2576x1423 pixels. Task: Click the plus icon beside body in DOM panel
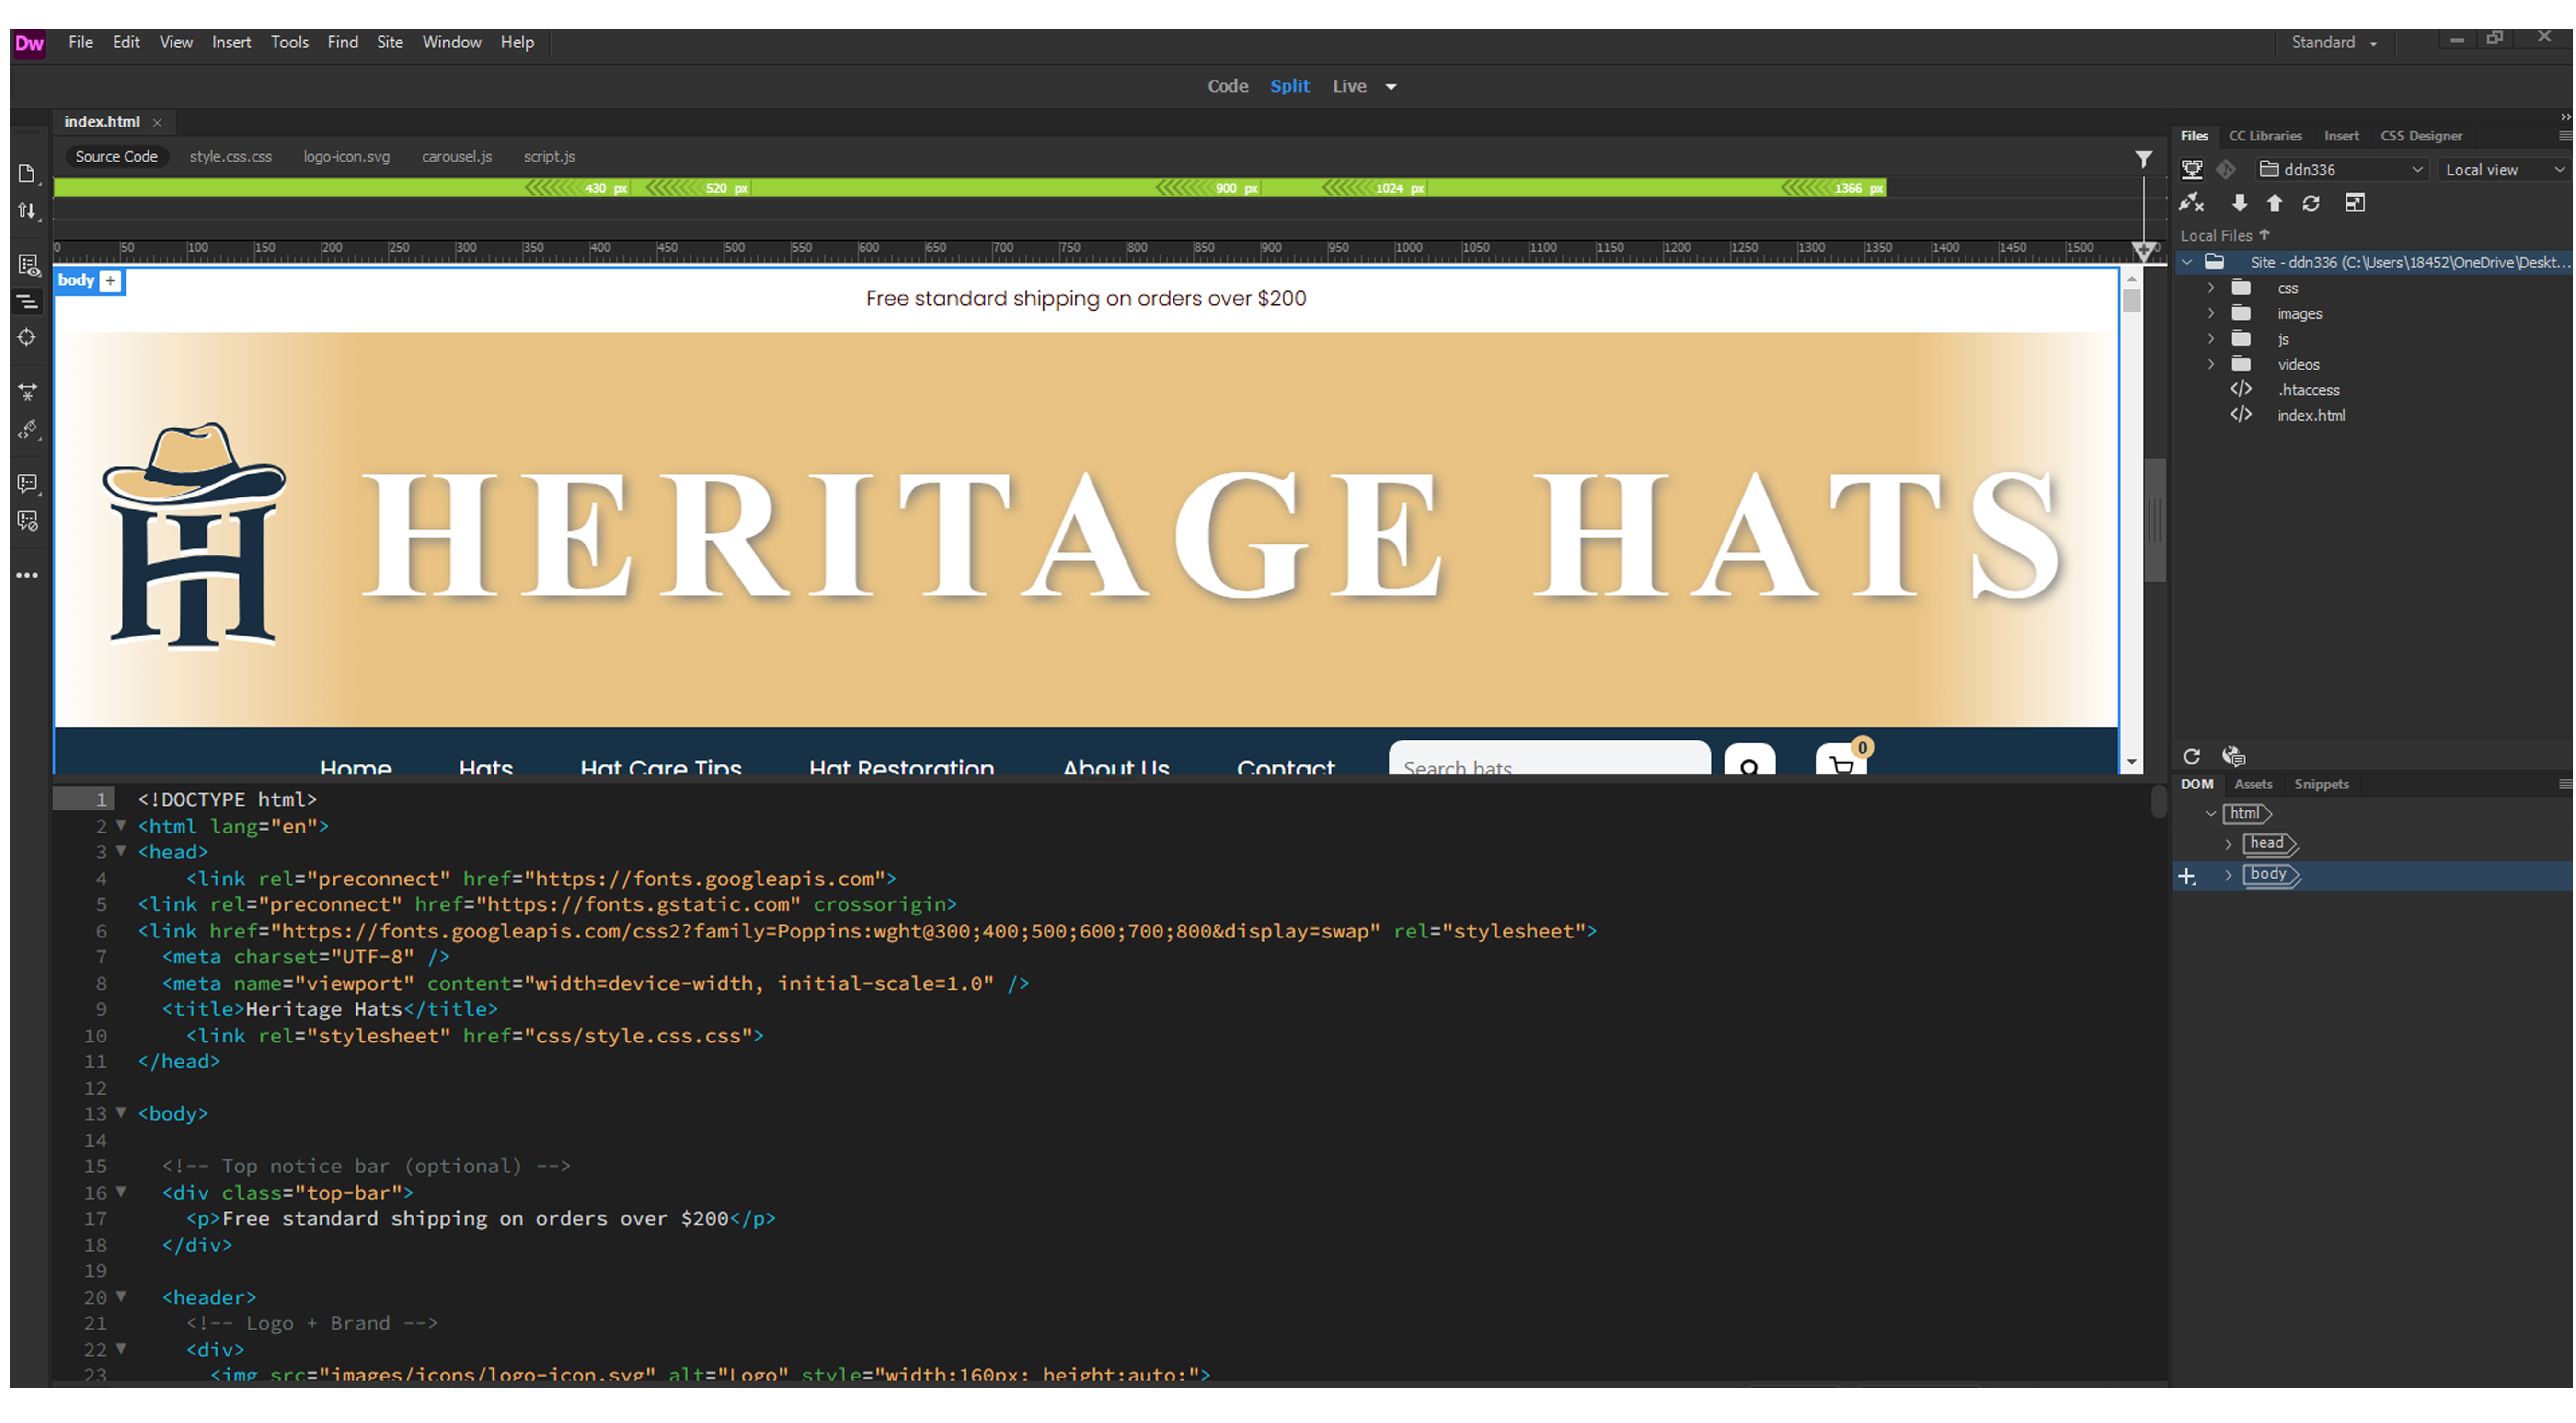point(2187,876)
